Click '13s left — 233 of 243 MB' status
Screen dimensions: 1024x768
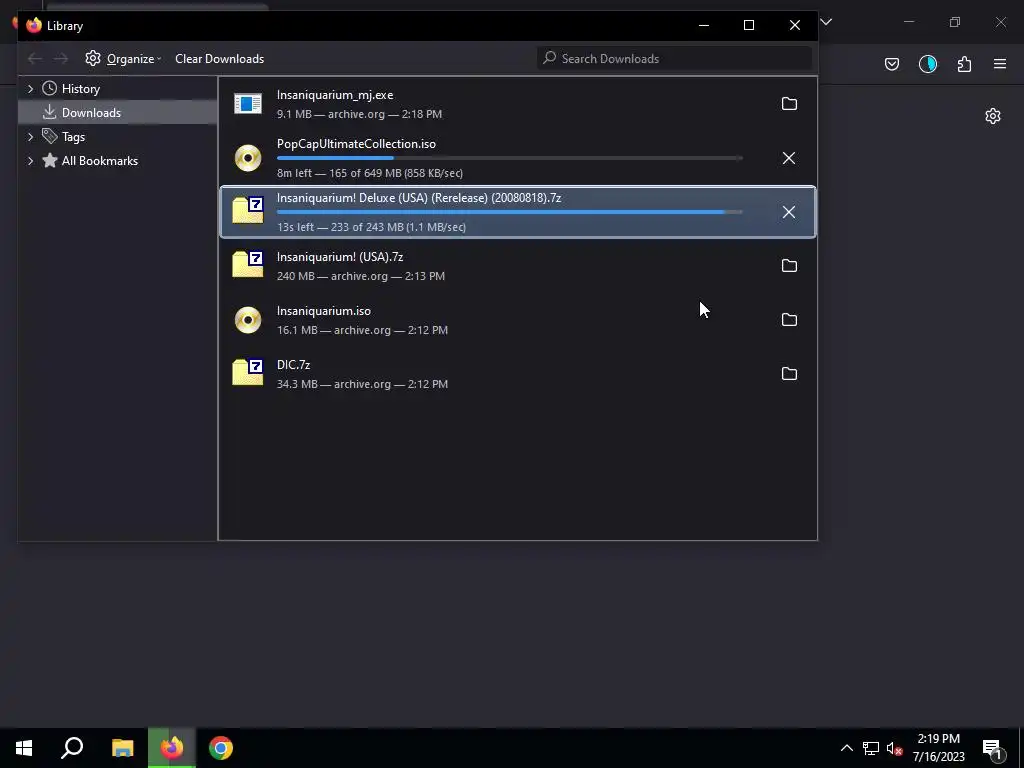[371, 227]
